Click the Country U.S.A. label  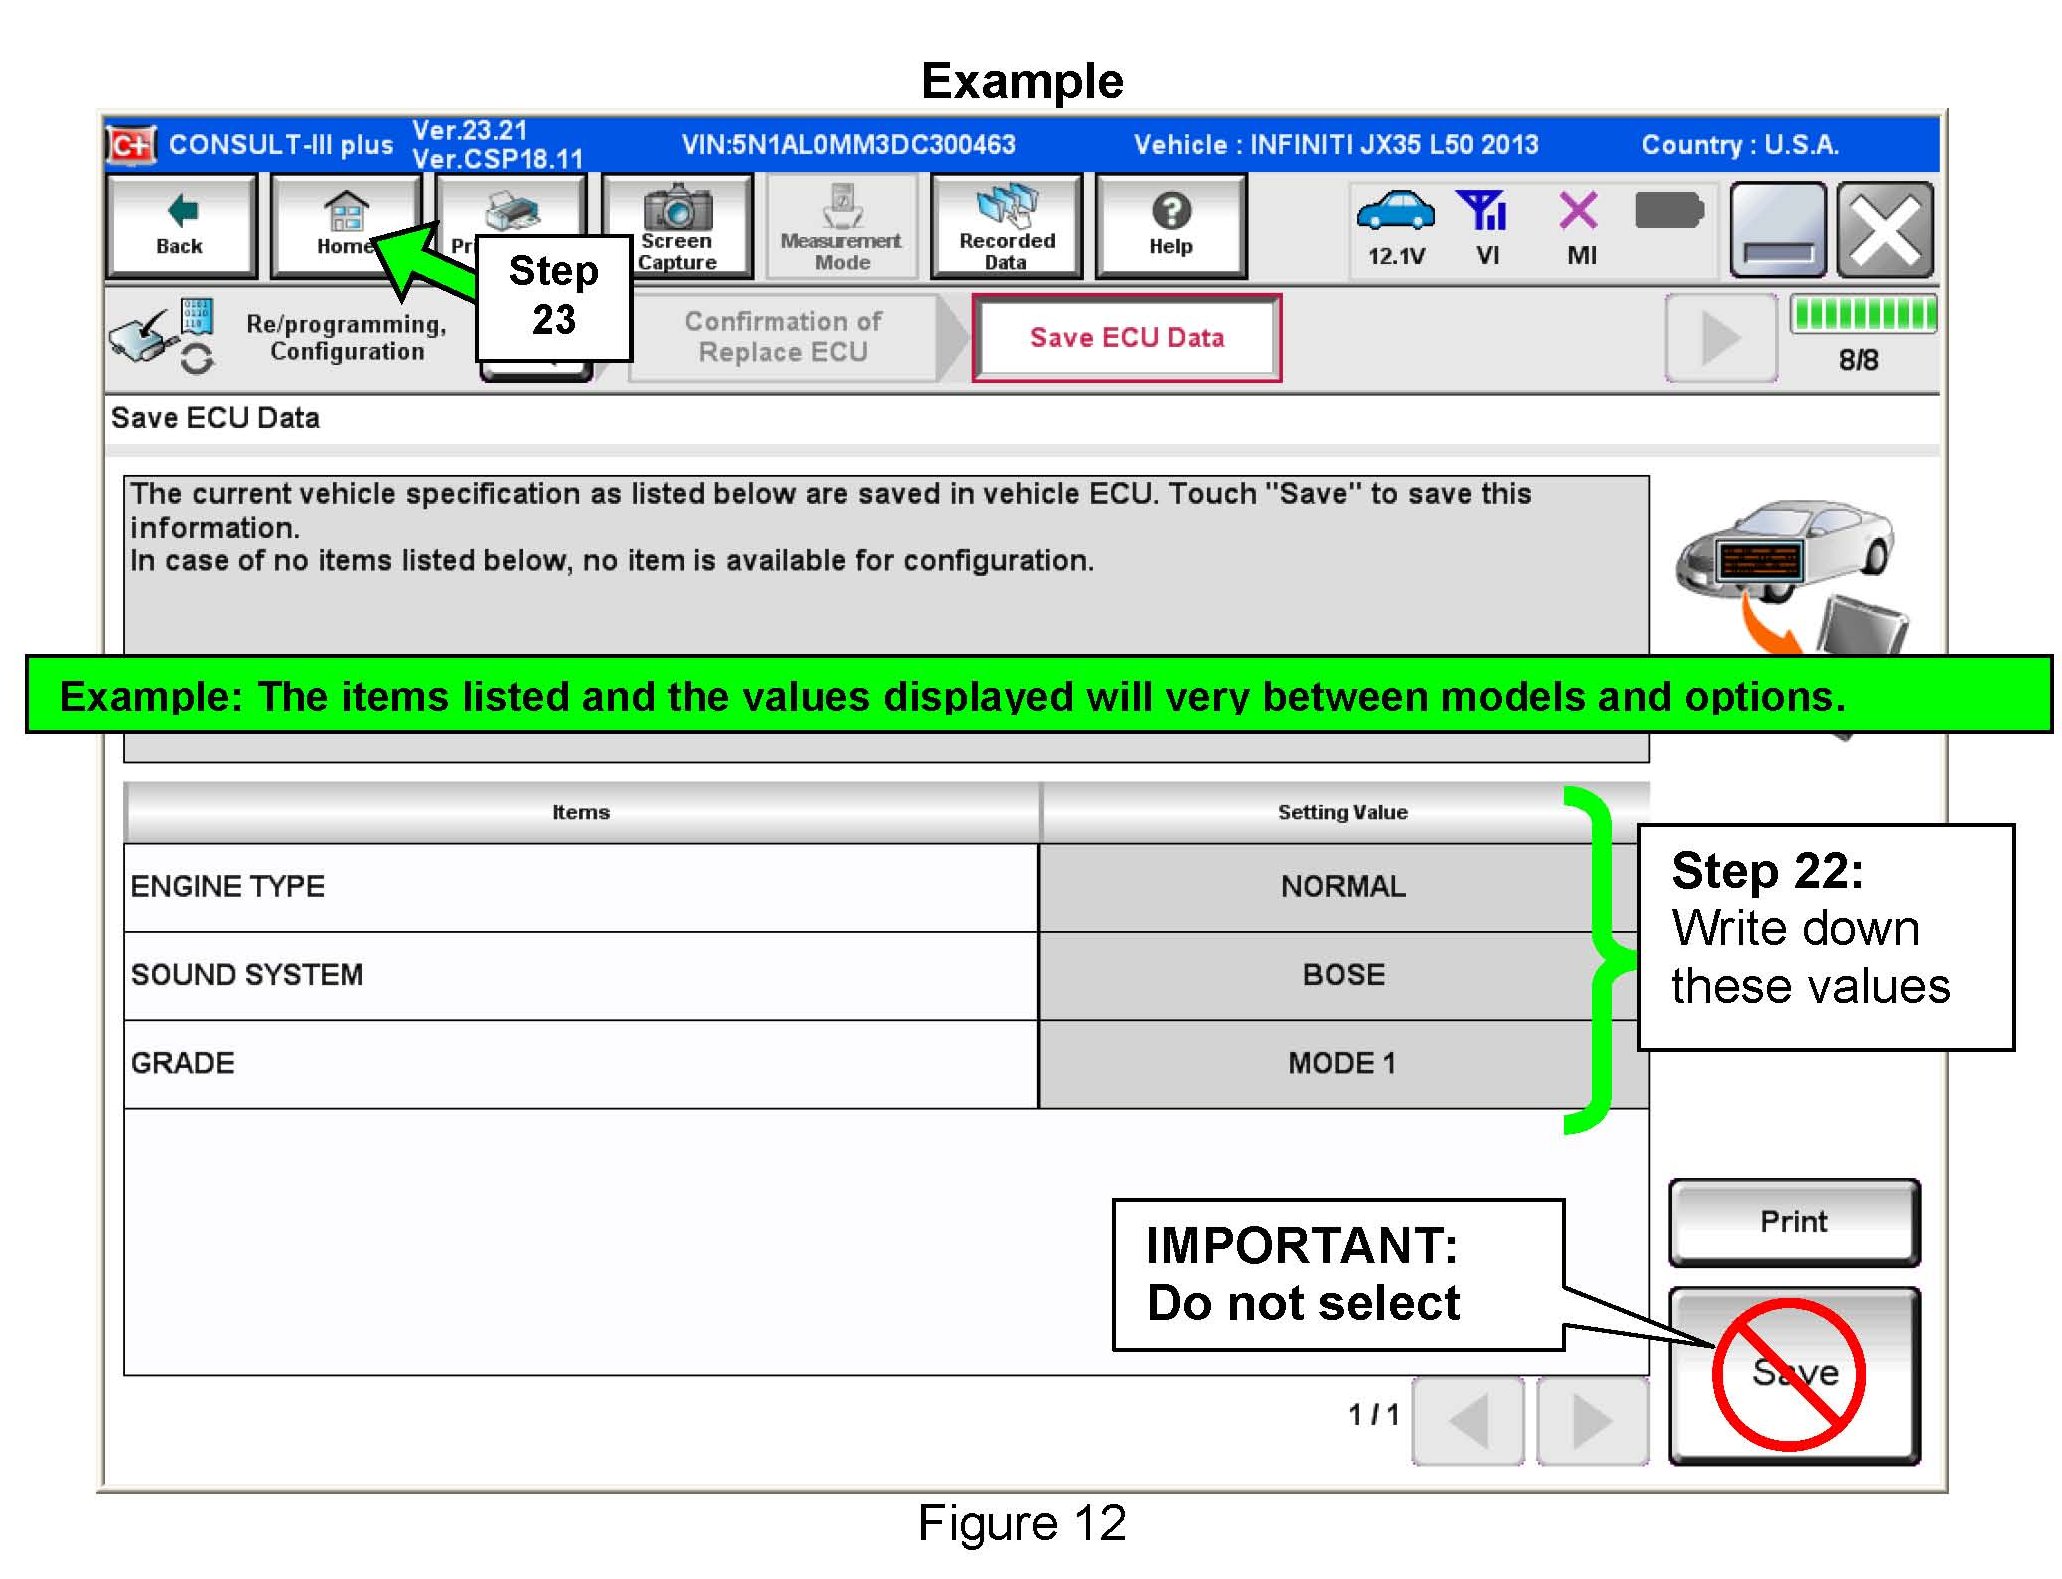[x=1740, y=145]
